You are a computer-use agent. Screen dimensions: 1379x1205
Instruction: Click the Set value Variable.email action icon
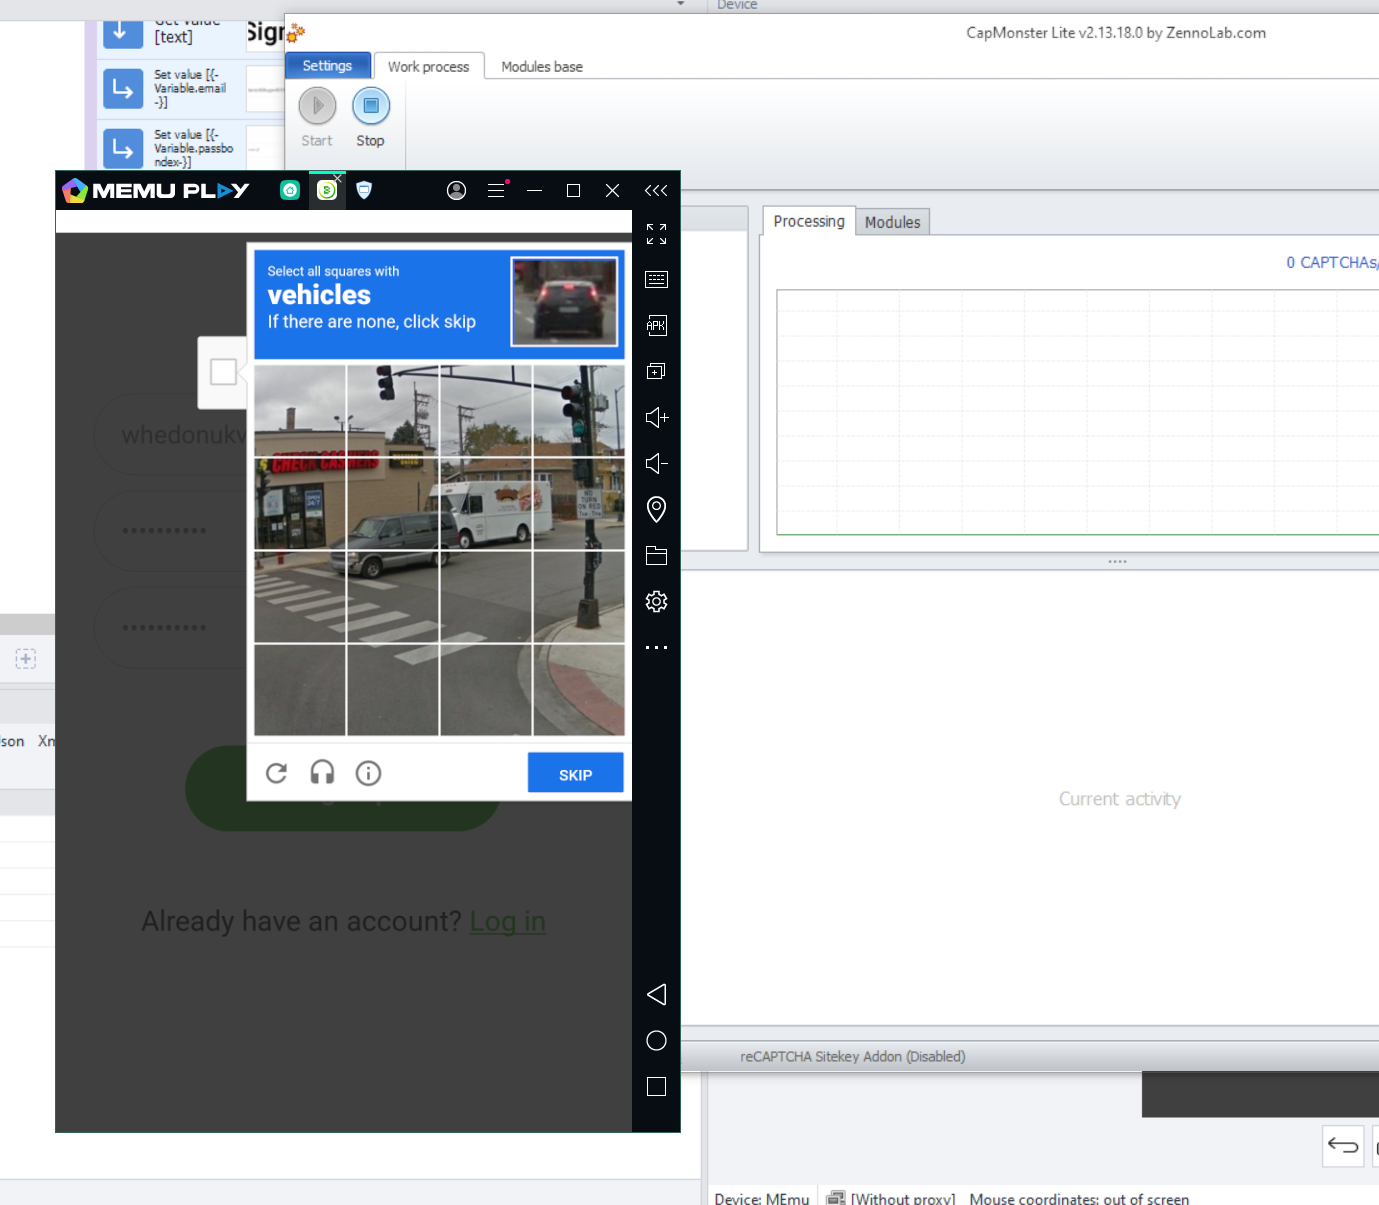(x=122, y=89)
